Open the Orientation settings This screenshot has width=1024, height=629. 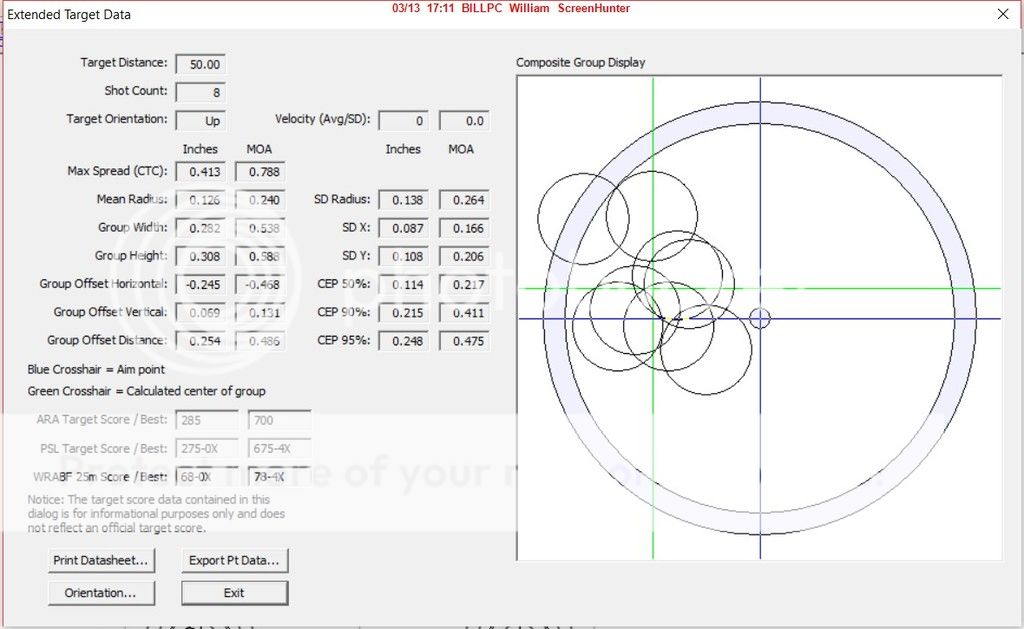[101, 593]
